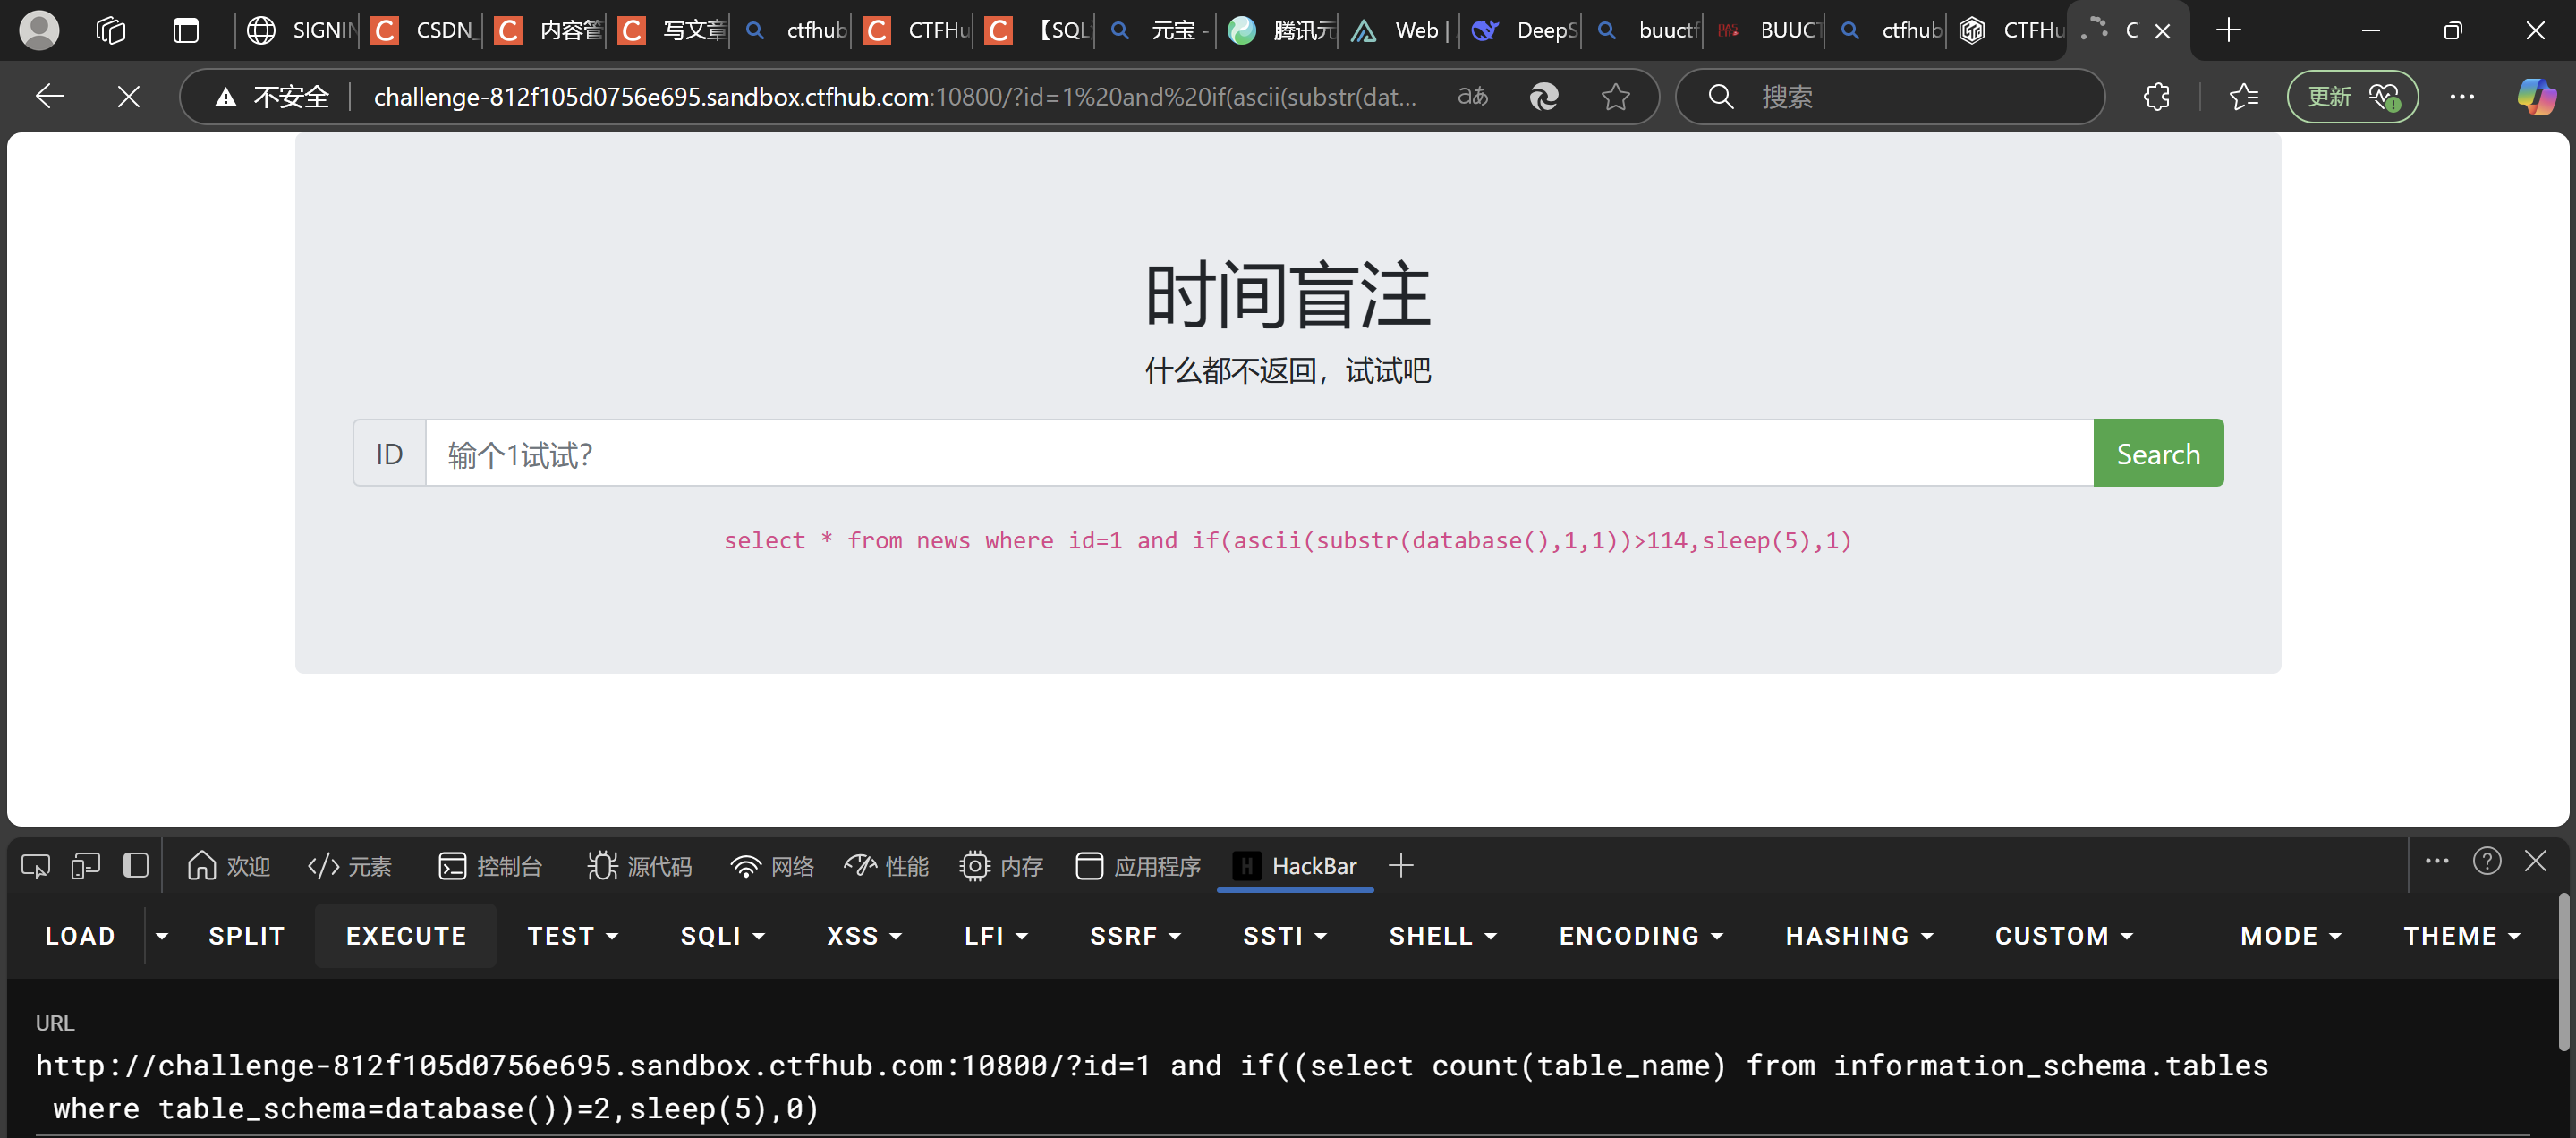Toggle the read aloud translate icon
This screenshot has height=1138, width=2576.
point(1472,97)
